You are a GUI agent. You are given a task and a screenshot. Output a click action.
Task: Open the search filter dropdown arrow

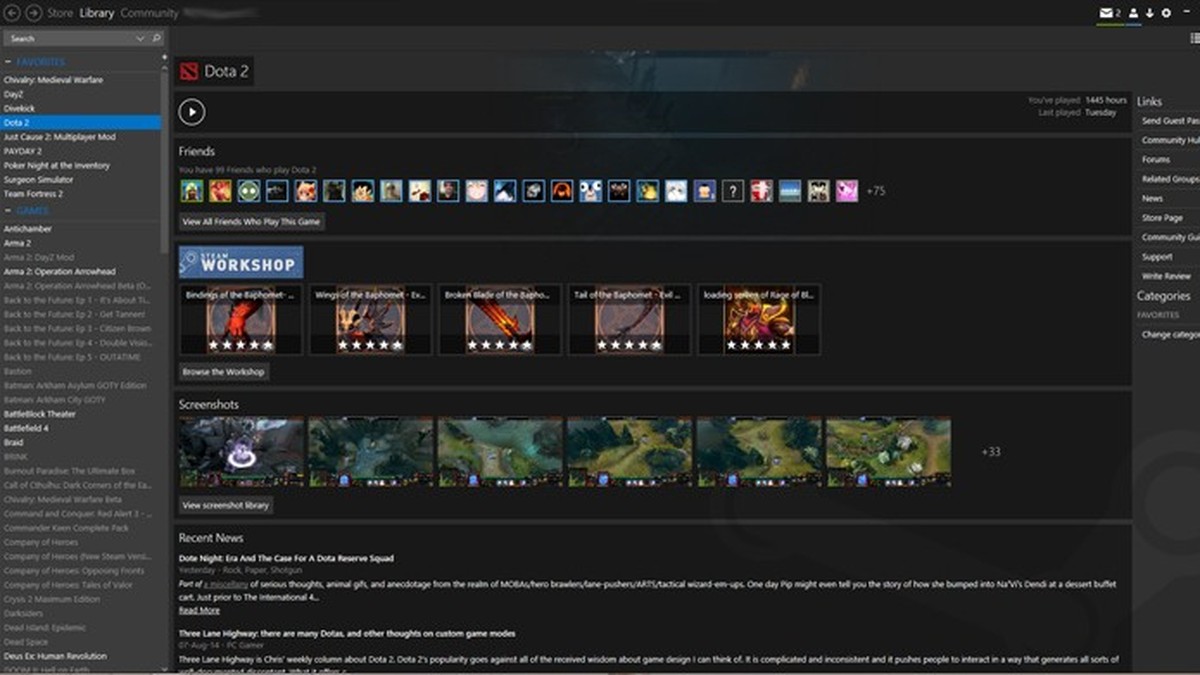coord(140,37)
